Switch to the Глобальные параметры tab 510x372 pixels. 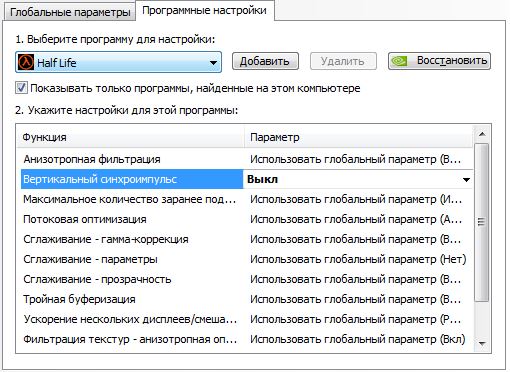click(x=70, y=12)
